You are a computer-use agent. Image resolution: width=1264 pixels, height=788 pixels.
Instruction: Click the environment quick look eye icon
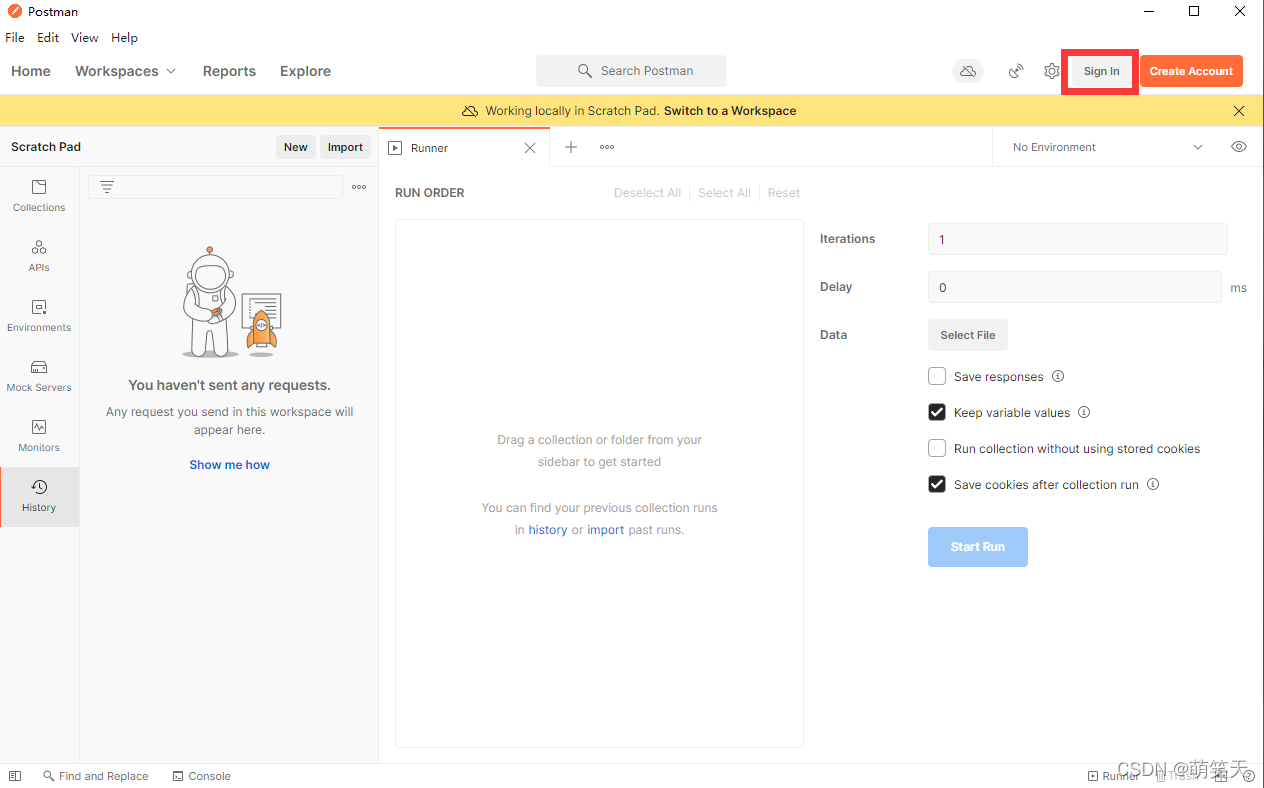click(x=1239, y=147)
